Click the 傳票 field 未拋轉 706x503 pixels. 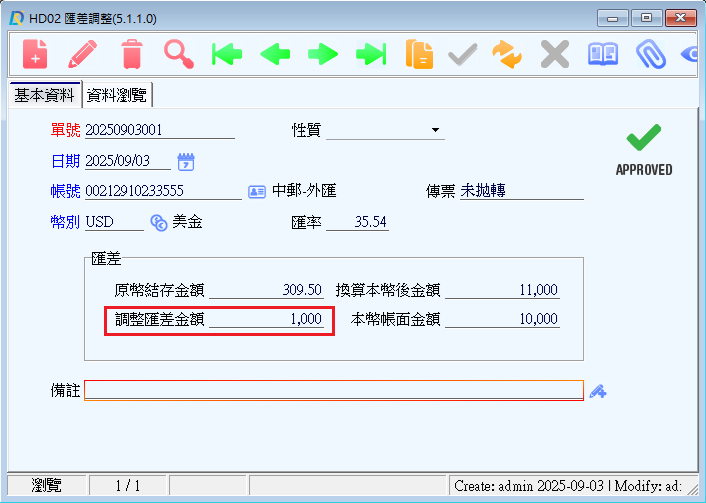(522, 191)
